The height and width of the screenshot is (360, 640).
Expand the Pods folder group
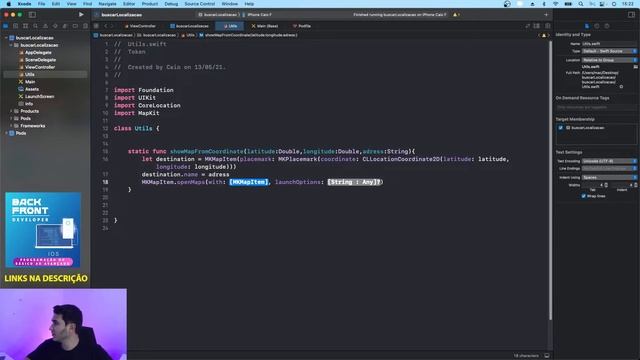coord(11,118)
